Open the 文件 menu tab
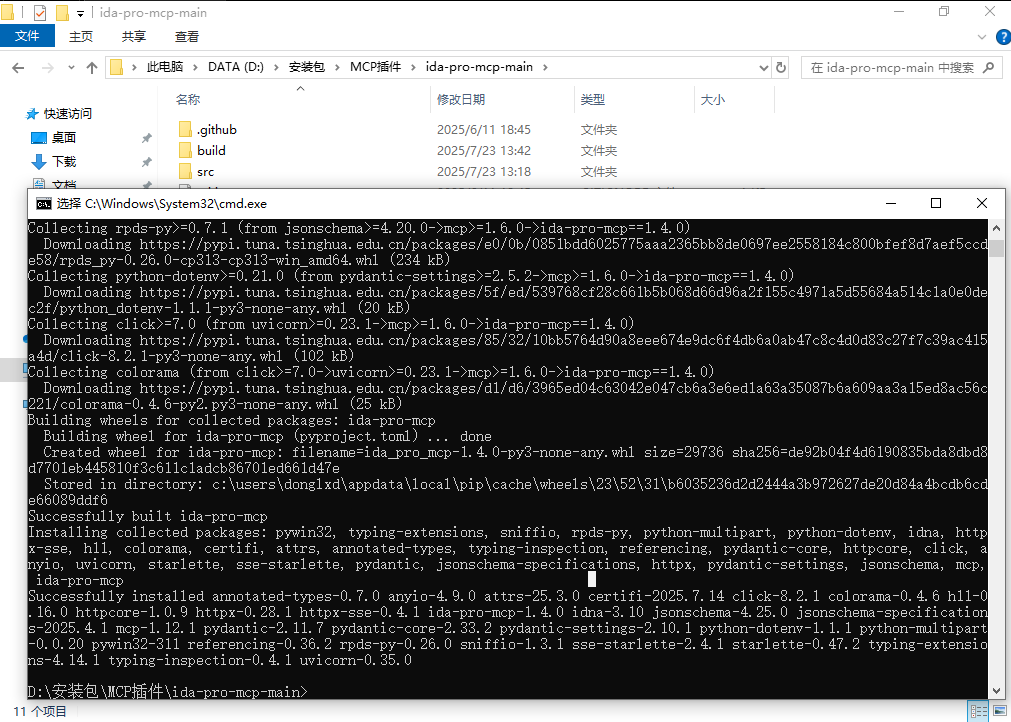This screenshot has height=722, width=1011. [x=27, y=37]
